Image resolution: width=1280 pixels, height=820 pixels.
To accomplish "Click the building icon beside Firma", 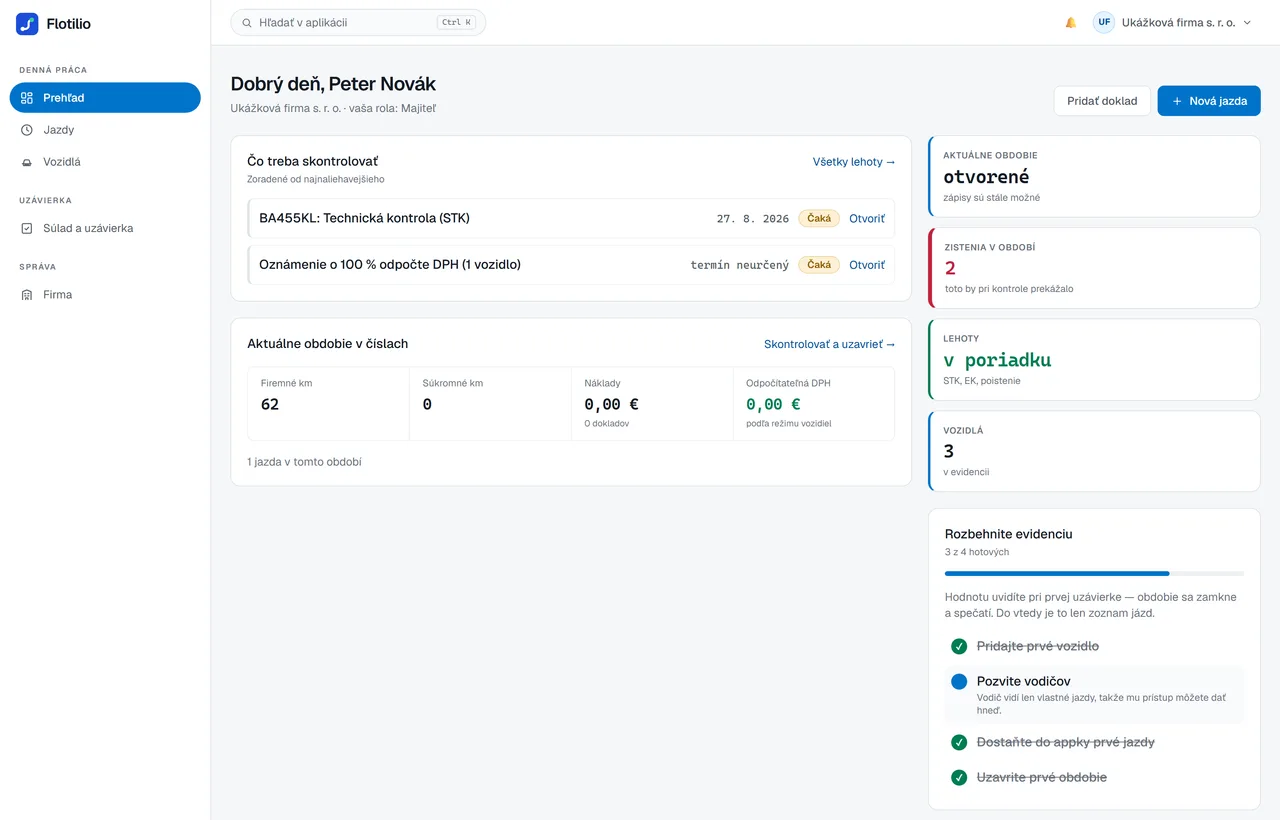I will point(27,295).
